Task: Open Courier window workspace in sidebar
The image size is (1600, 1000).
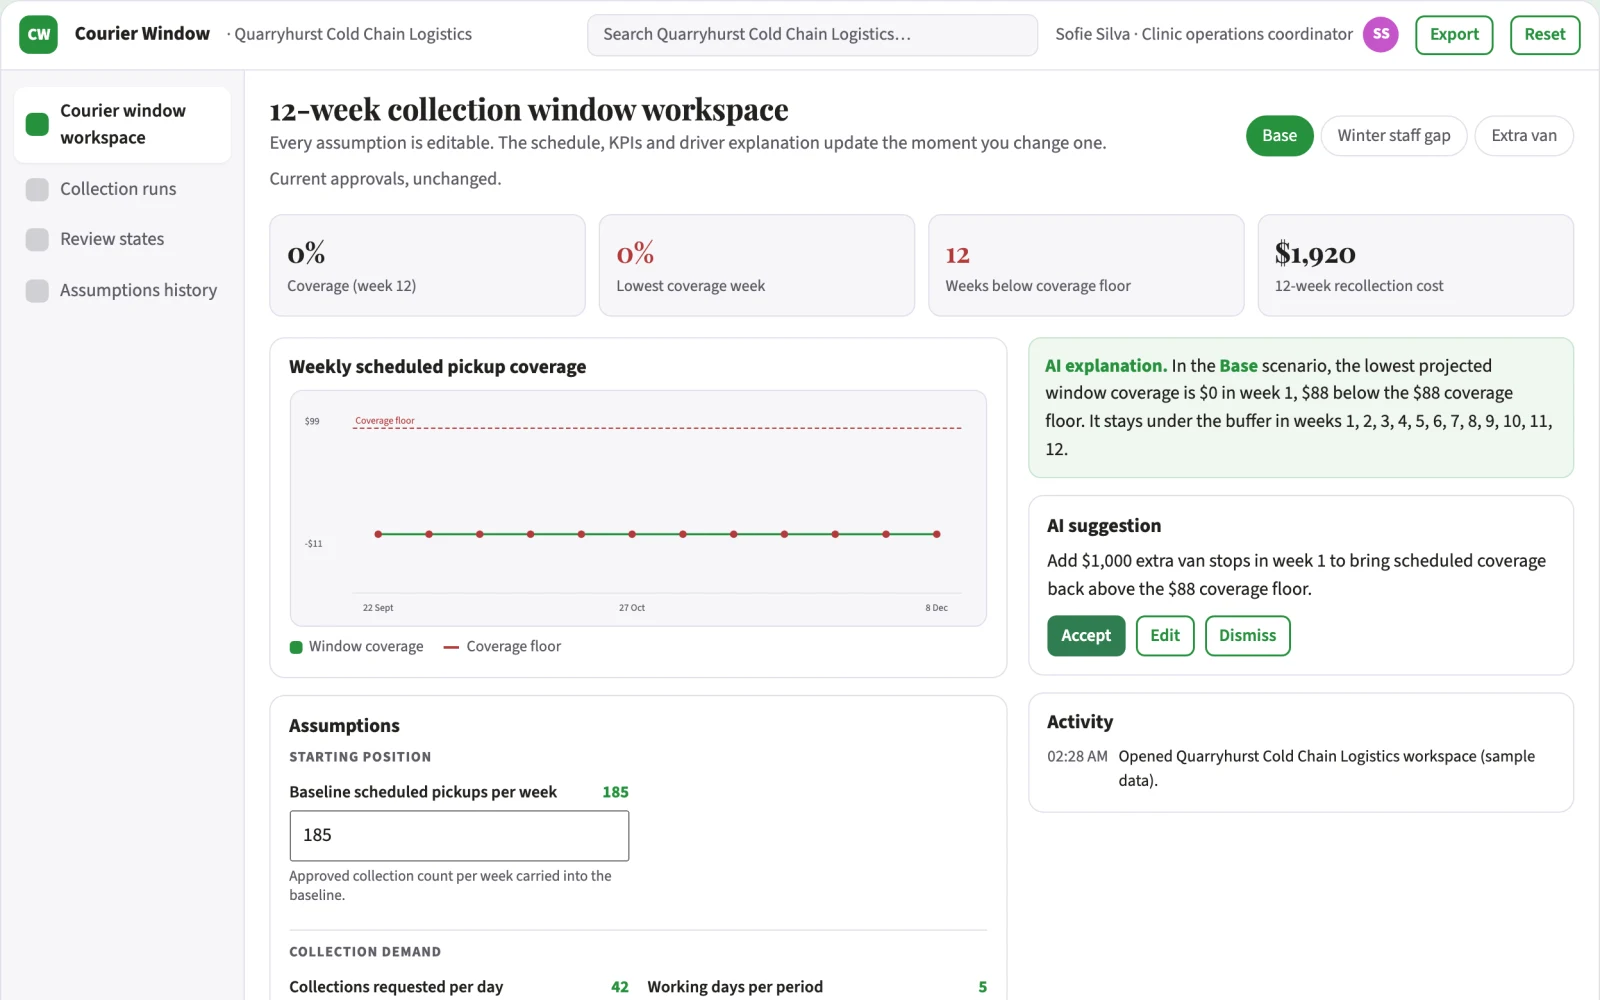Action: click(x=122, y=124)
